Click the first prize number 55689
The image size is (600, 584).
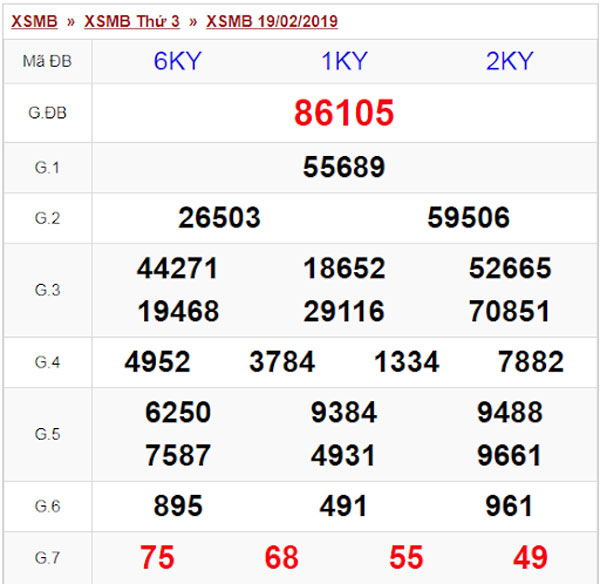click(344, 167)
